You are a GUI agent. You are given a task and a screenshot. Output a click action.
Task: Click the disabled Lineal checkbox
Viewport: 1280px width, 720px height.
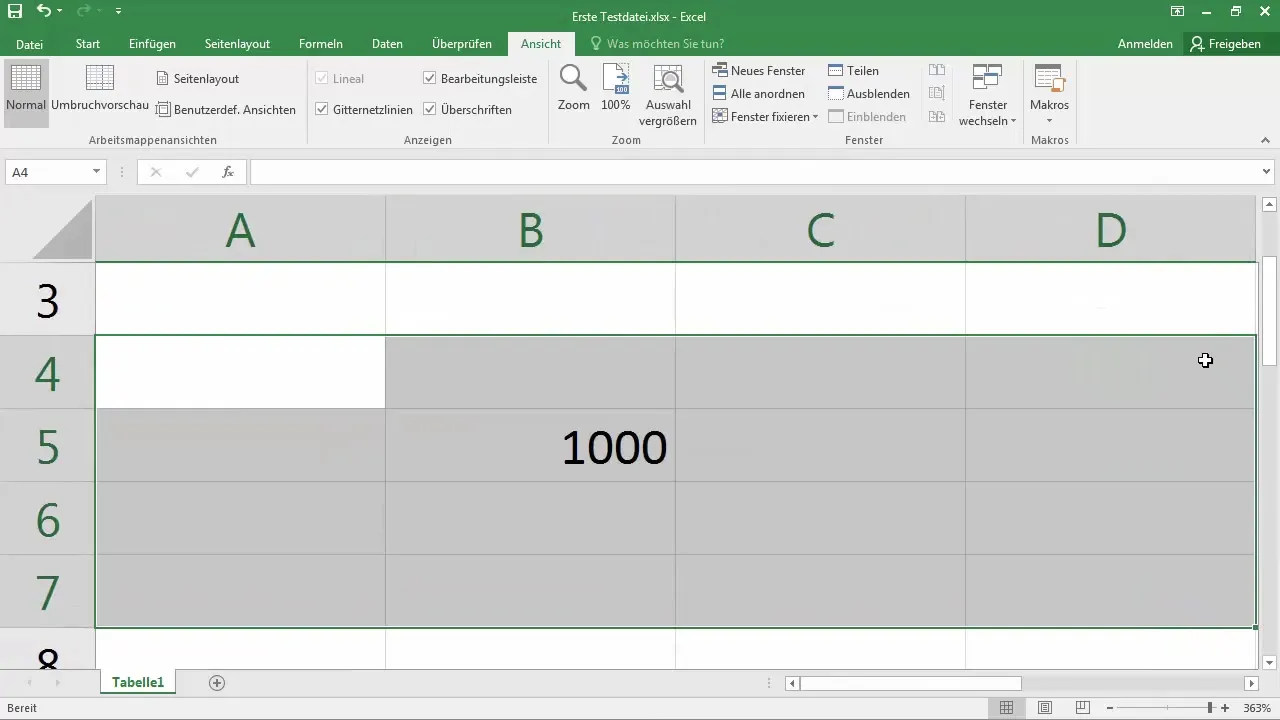(322, 78)
